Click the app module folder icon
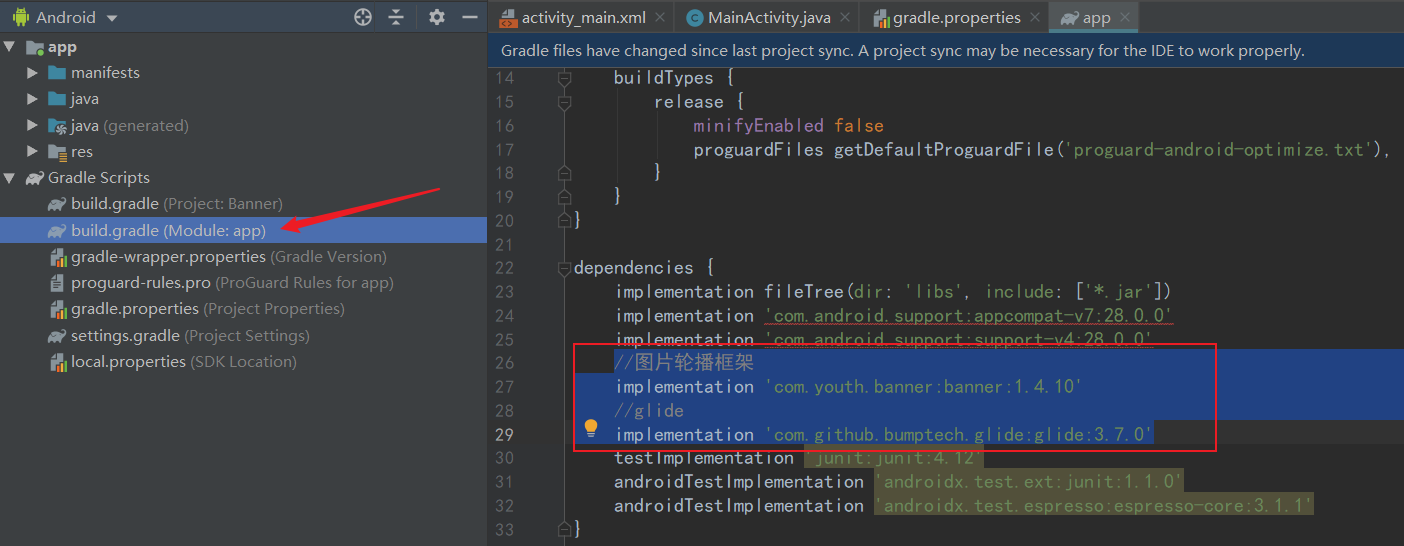 (34, 47)
